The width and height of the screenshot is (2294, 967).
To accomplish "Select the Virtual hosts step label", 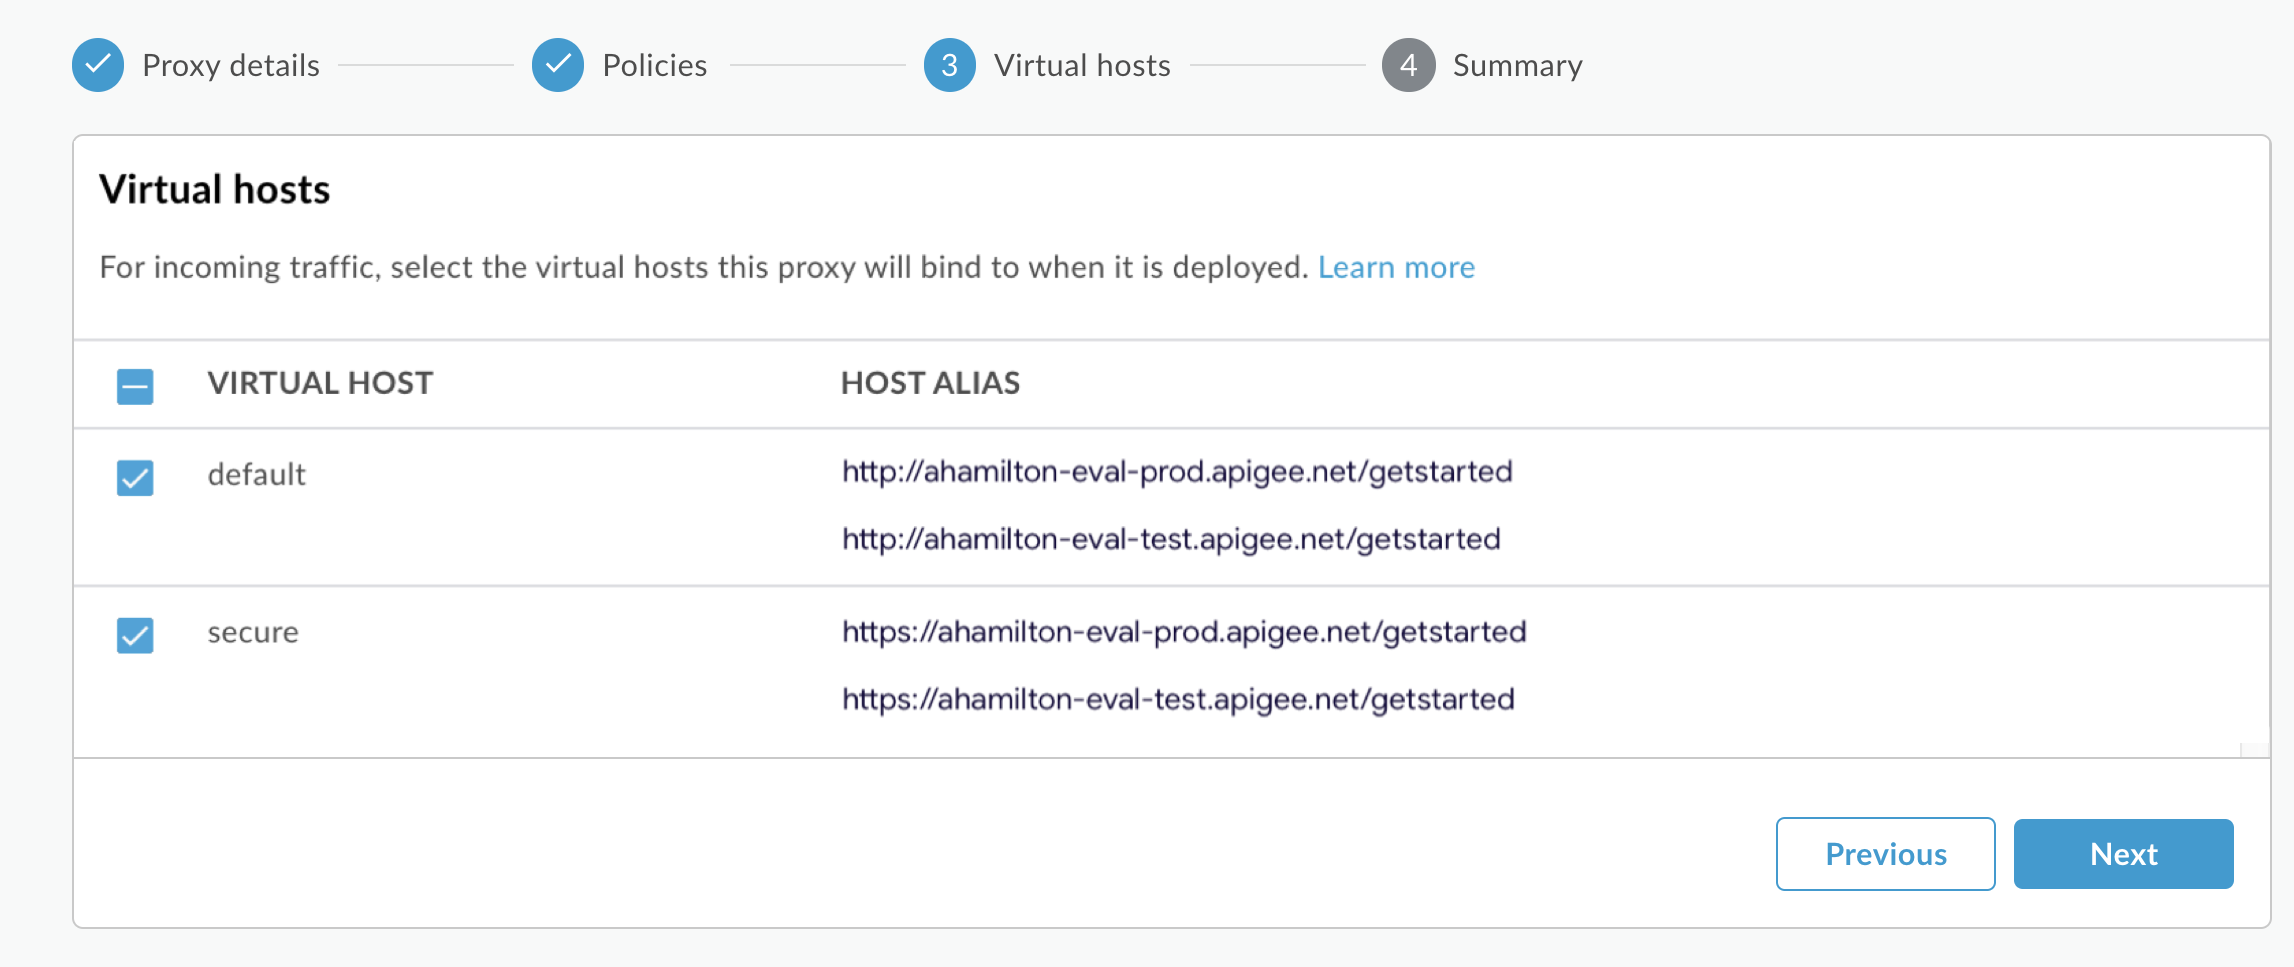I will tap(1081, 65).
